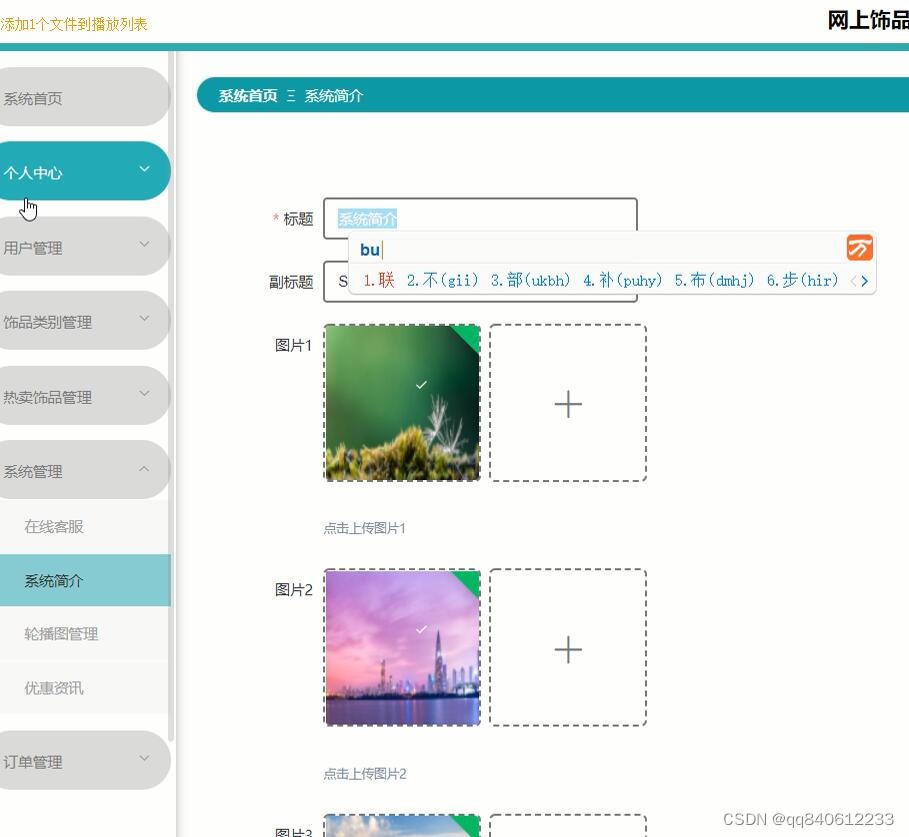909x837 pixels.
Task: Open the 系统首页 sidebar menu
Action: pos(83,97)
